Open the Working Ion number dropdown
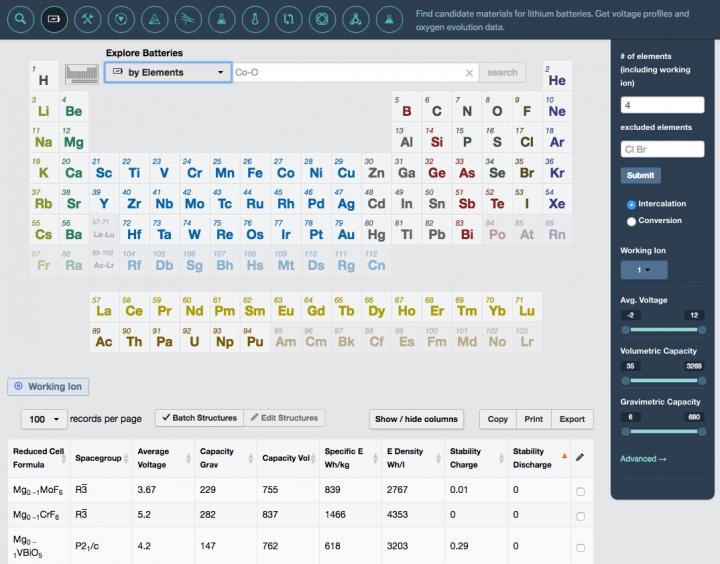 [x=644, y=269]
